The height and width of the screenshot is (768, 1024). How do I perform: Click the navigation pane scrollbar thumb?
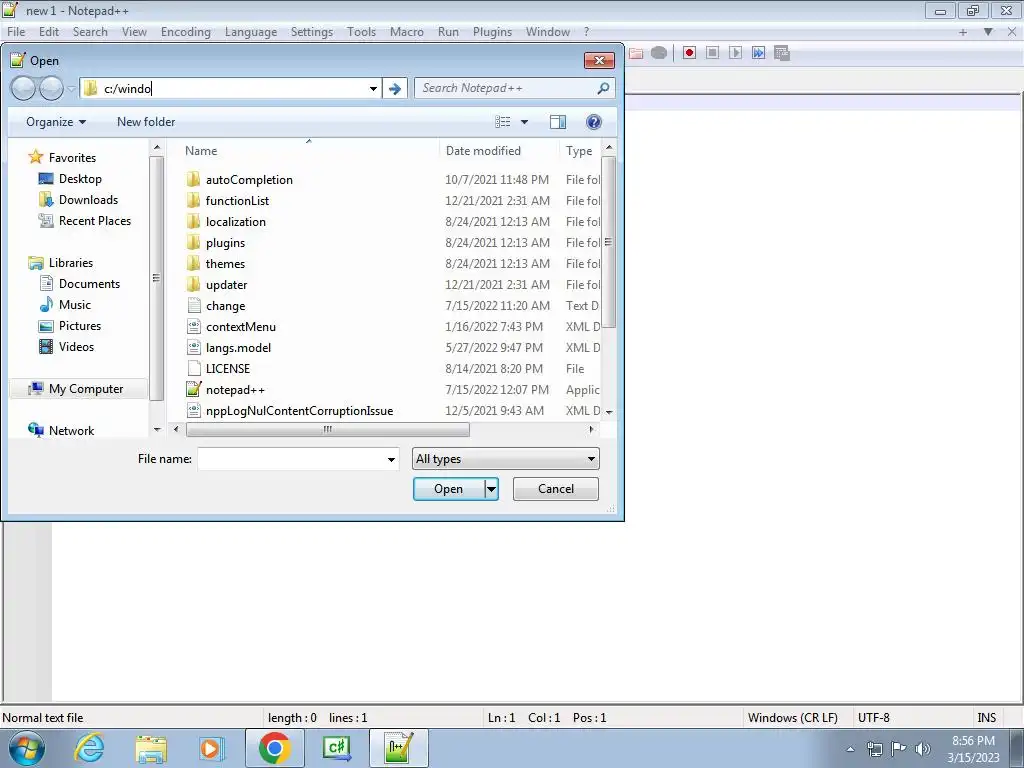coord(156,278)
